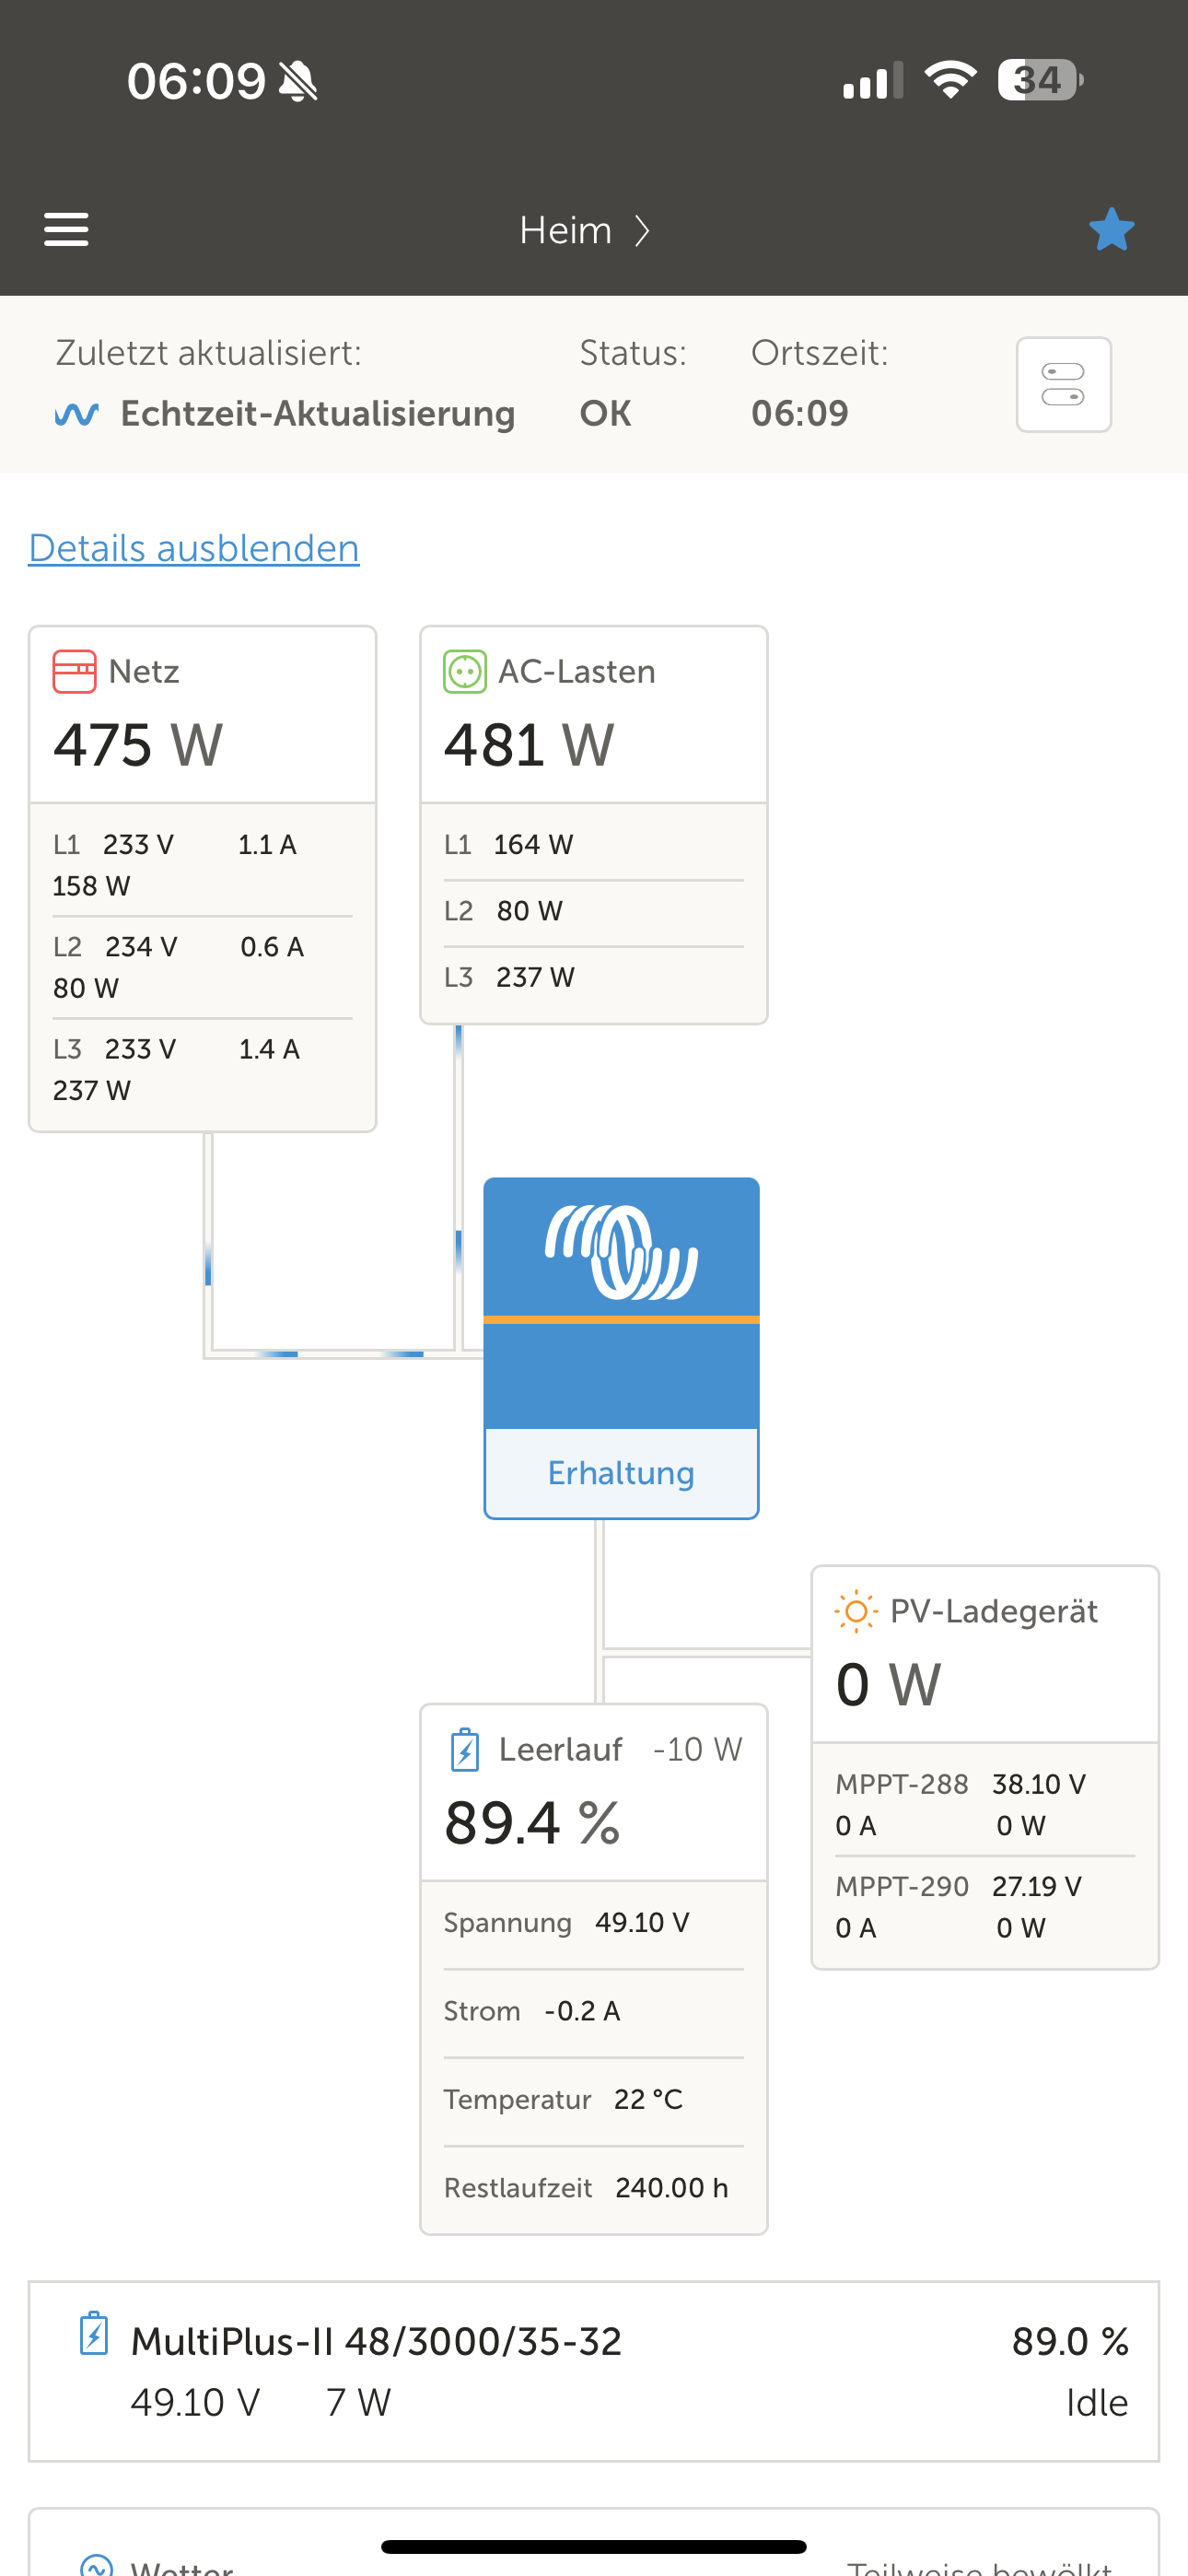Tap the Wetter weather icon
Screen dimensions: 1188x2576
[97, 2565]
